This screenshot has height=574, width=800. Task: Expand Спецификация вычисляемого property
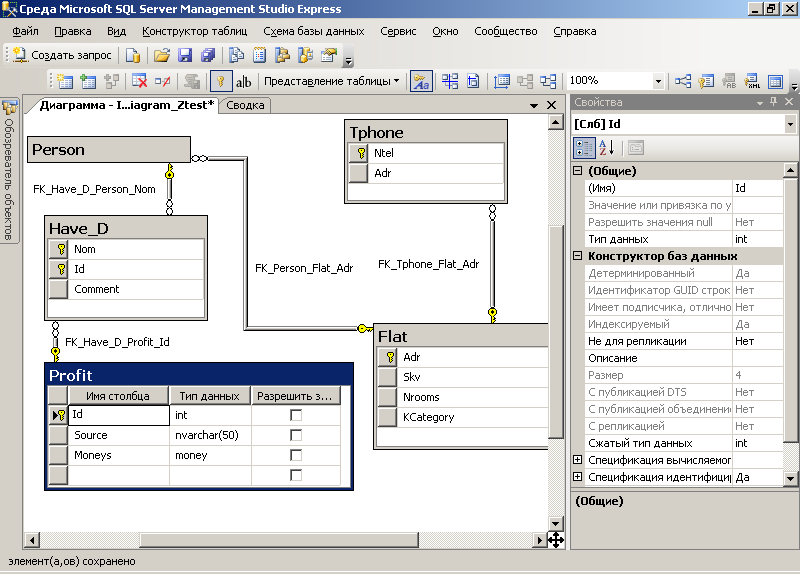point(577,460)
